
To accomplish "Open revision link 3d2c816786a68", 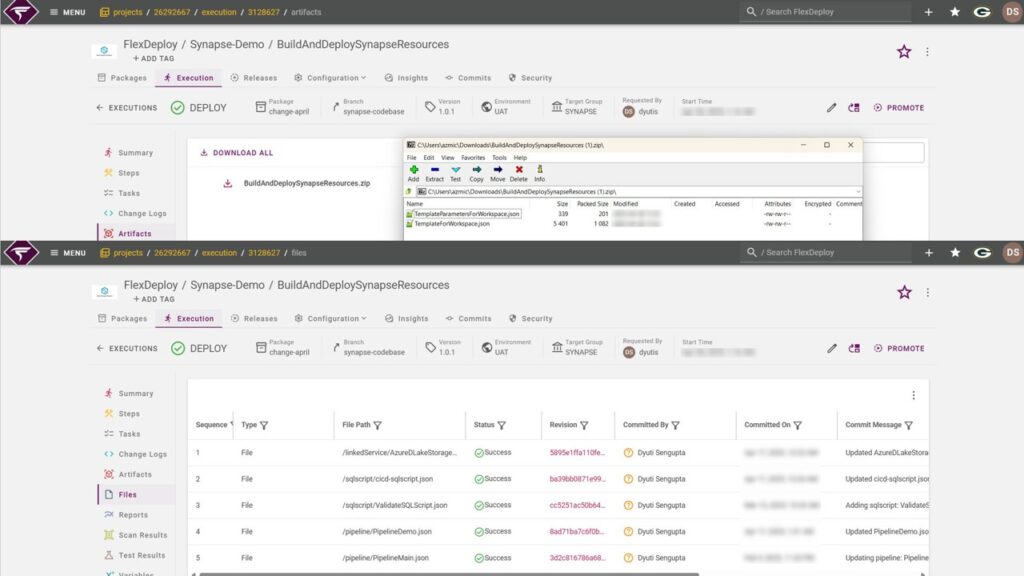I will pyautogui.click(x=577, y=558).
